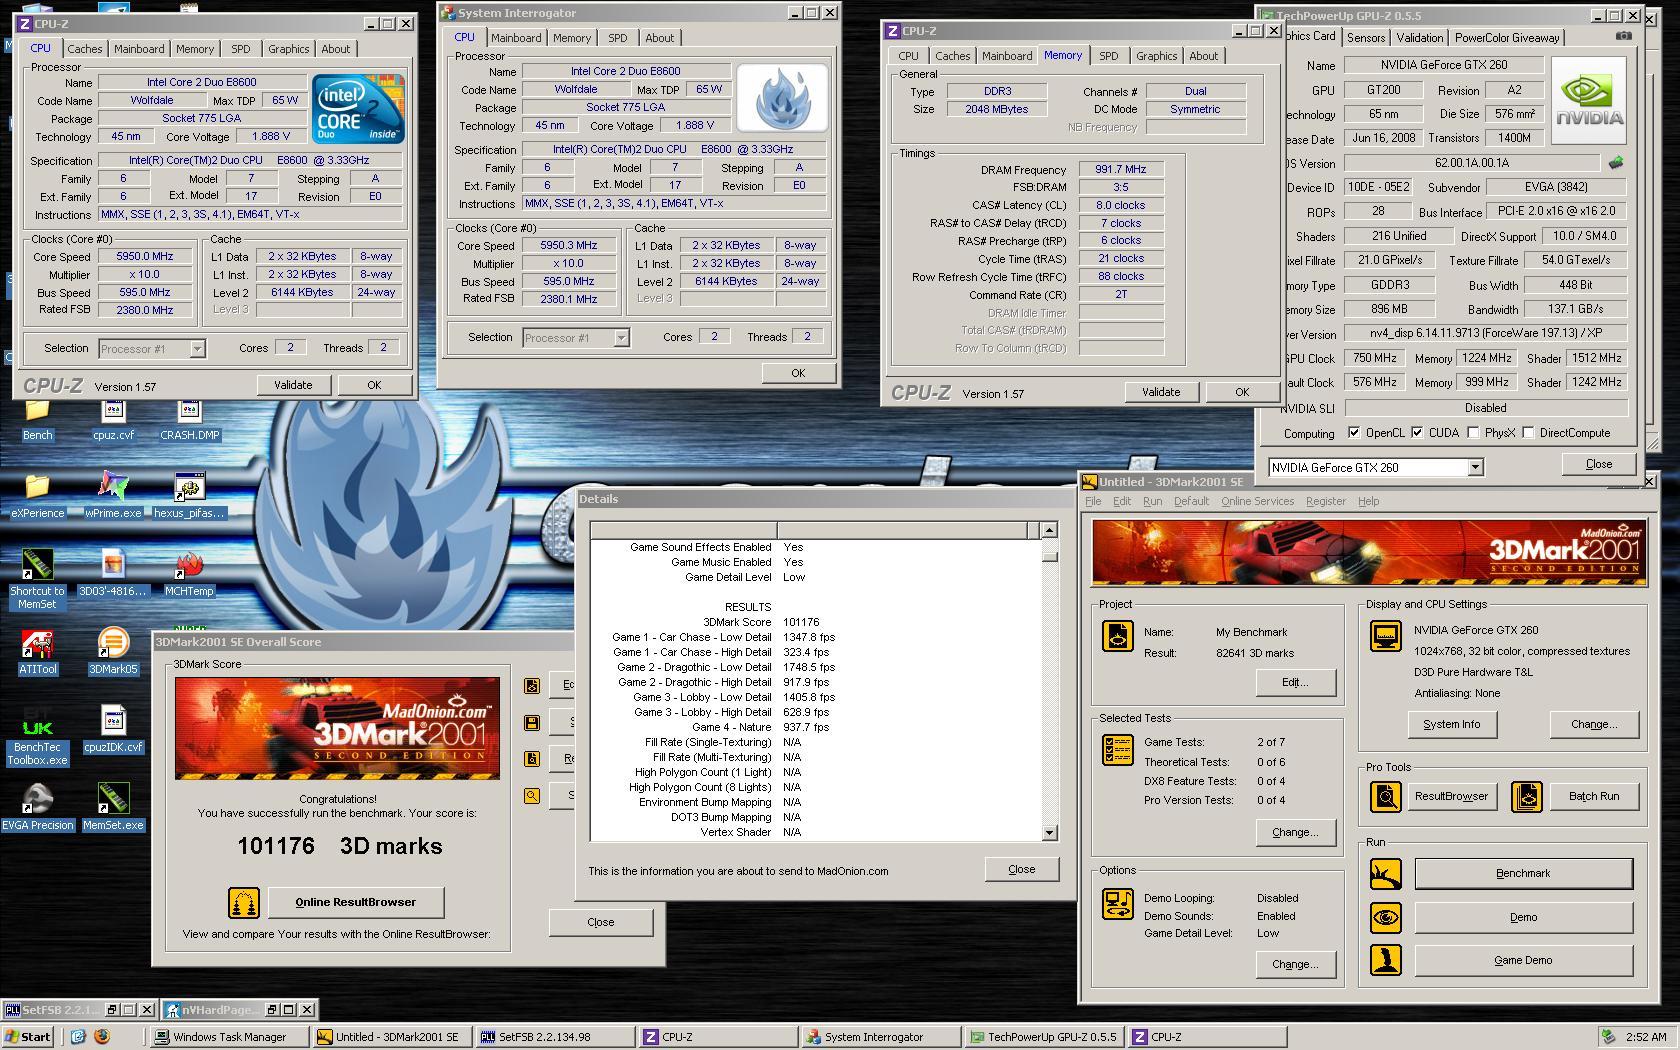This screenshot has width=1680, height=1050.
Task: Click Details list scroll up arrow
Action: pyautogui.click(x=1049, y=530)
